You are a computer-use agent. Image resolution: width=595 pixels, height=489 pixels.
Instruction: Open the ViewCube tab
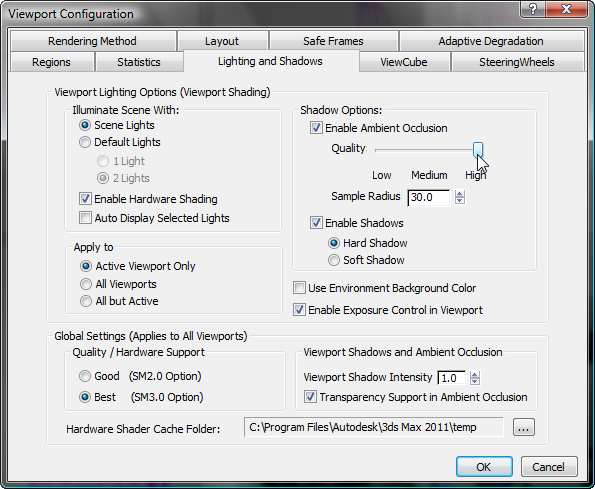pos(404,62)
